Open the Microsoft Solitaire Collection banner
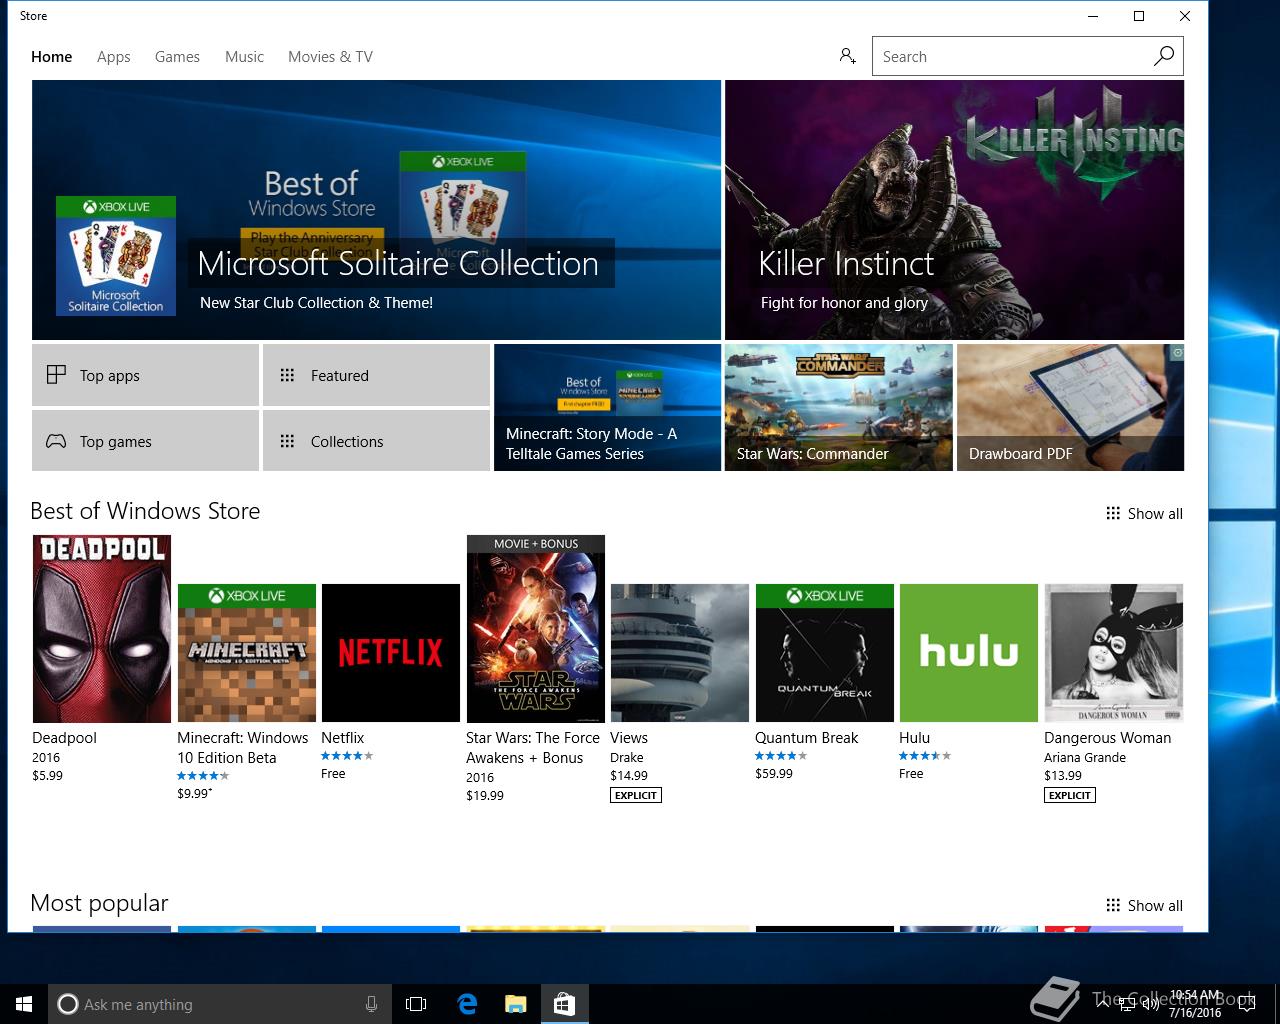 click(x=376, y=210)
